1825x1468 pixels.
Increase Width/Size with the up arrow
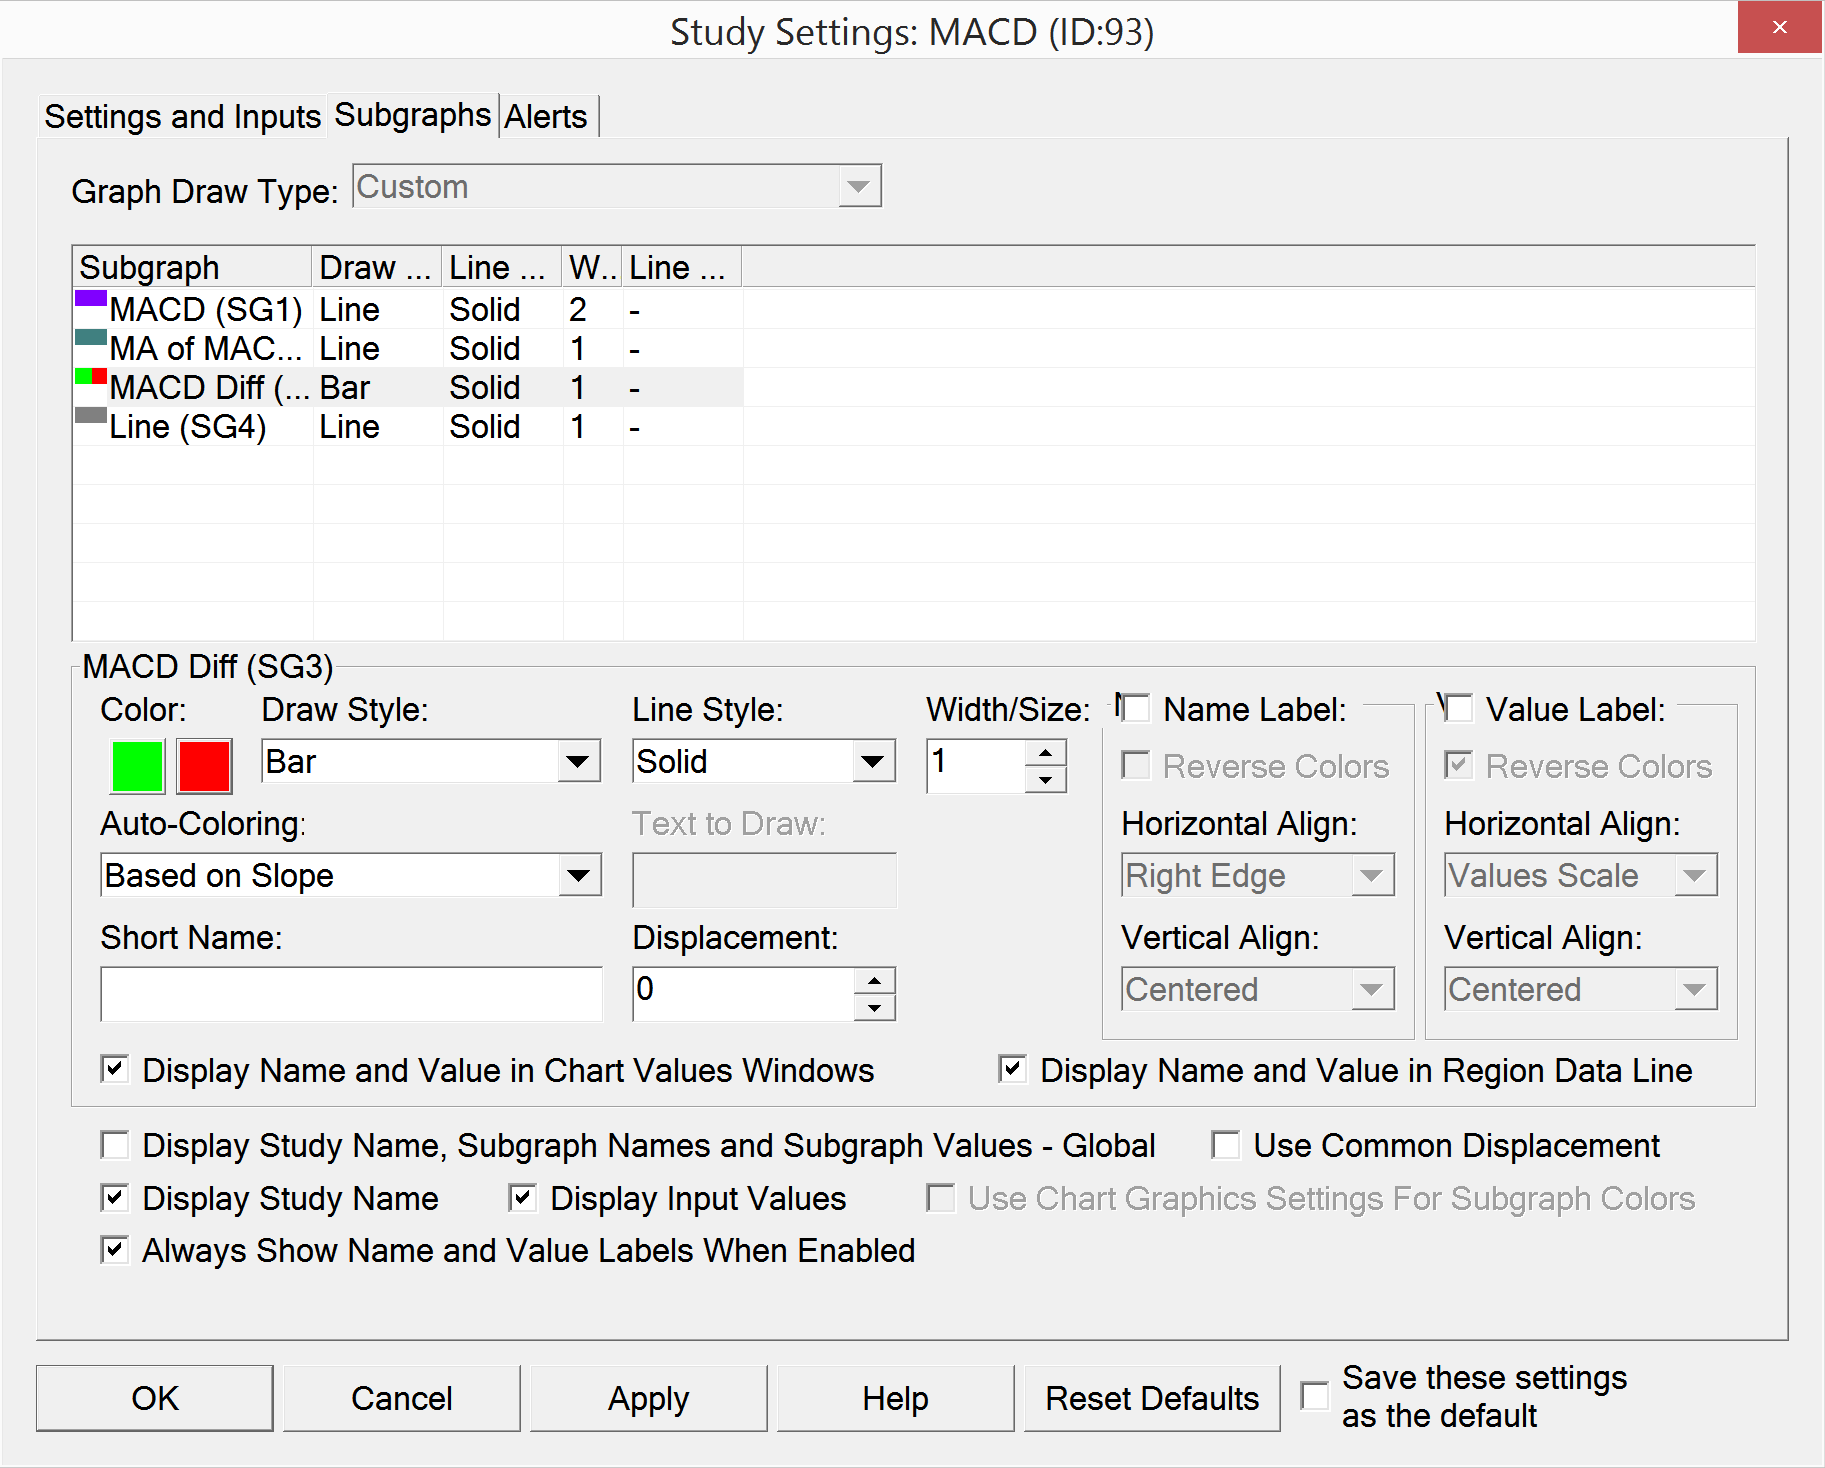pyautogui.click(x=1045, y=752)
